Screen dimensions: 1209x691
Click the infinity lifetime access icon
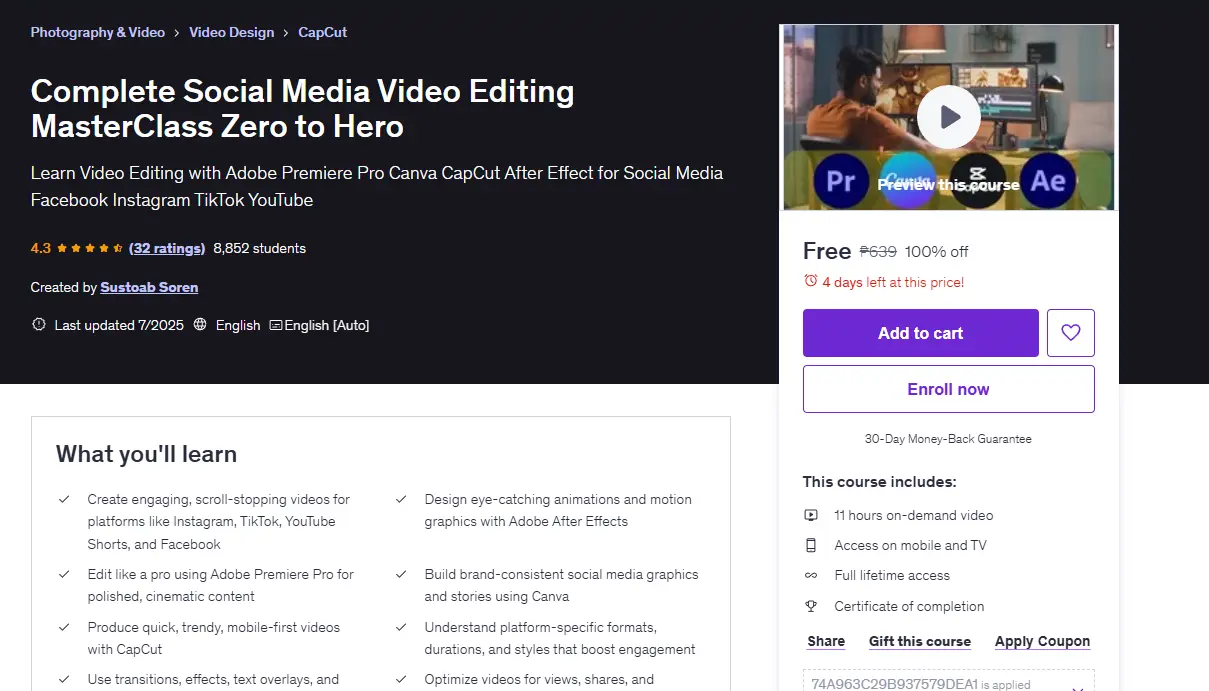811,575
